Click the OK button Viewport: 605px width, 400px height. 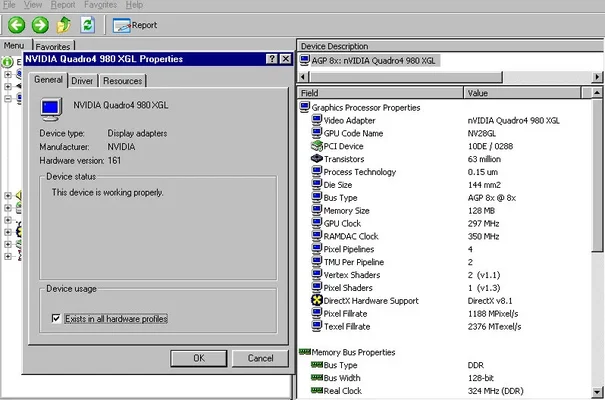coord(199,358)
